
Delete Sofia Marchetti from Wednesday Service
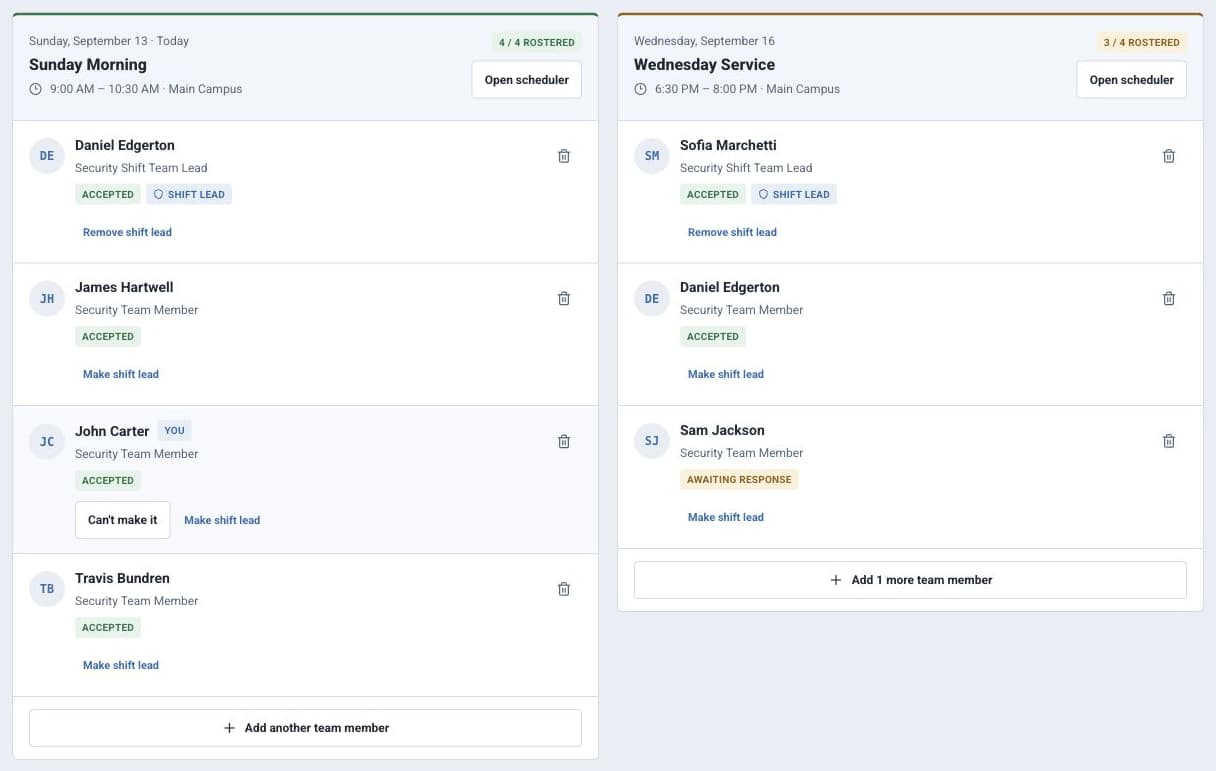coord(1169,156)
